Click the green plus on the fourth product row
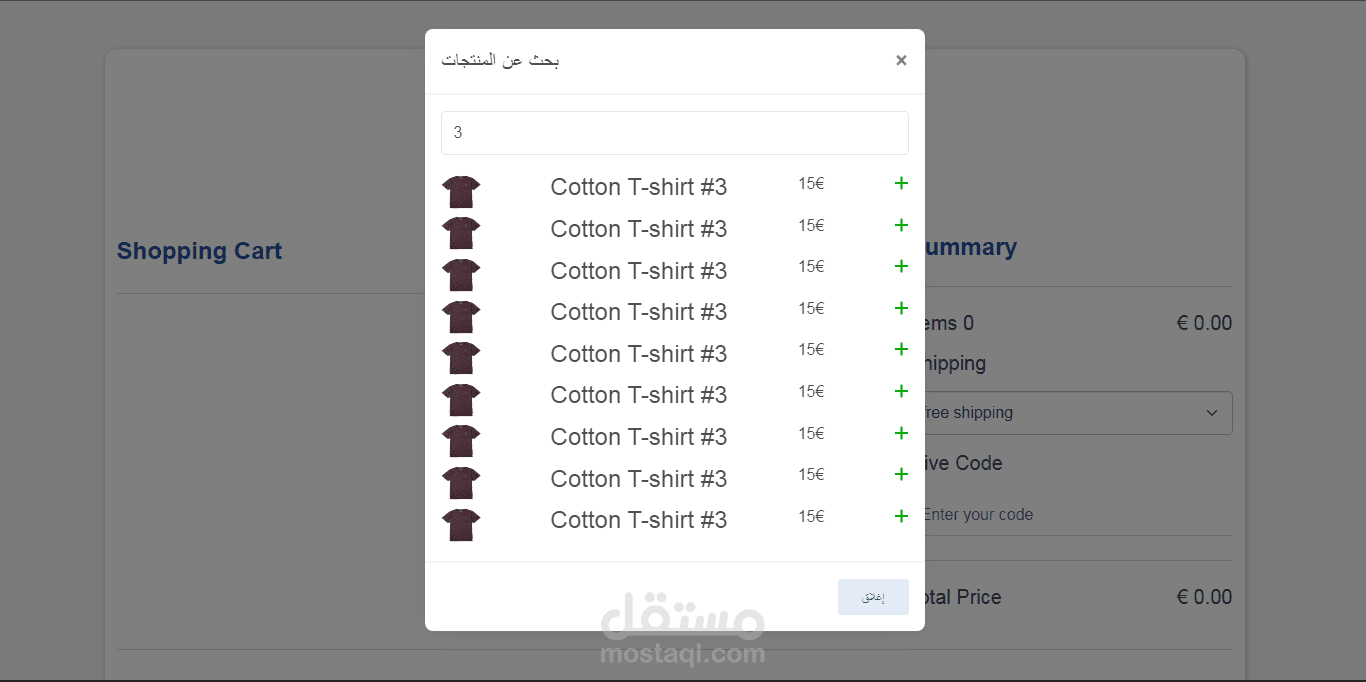The width and height of the screenshot is (1366, 682). pyautogui.click(x=901, y=308)
